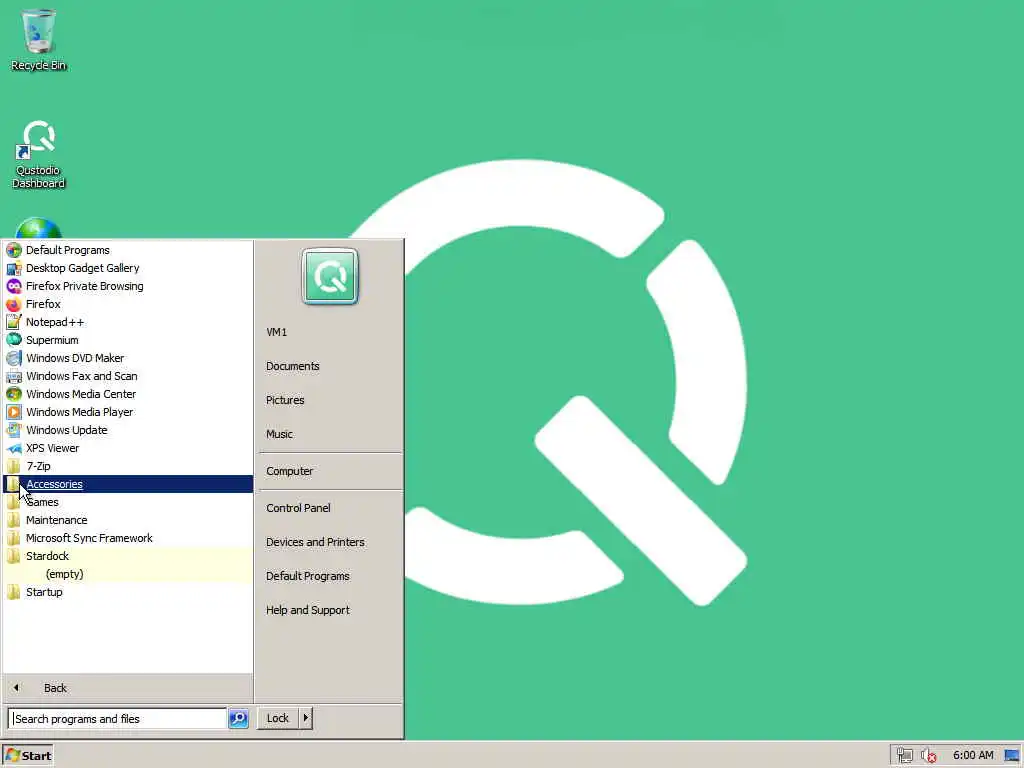Open Devices and Printers
The width and height of the screenshot is (1024, 768).
(315, 542)
